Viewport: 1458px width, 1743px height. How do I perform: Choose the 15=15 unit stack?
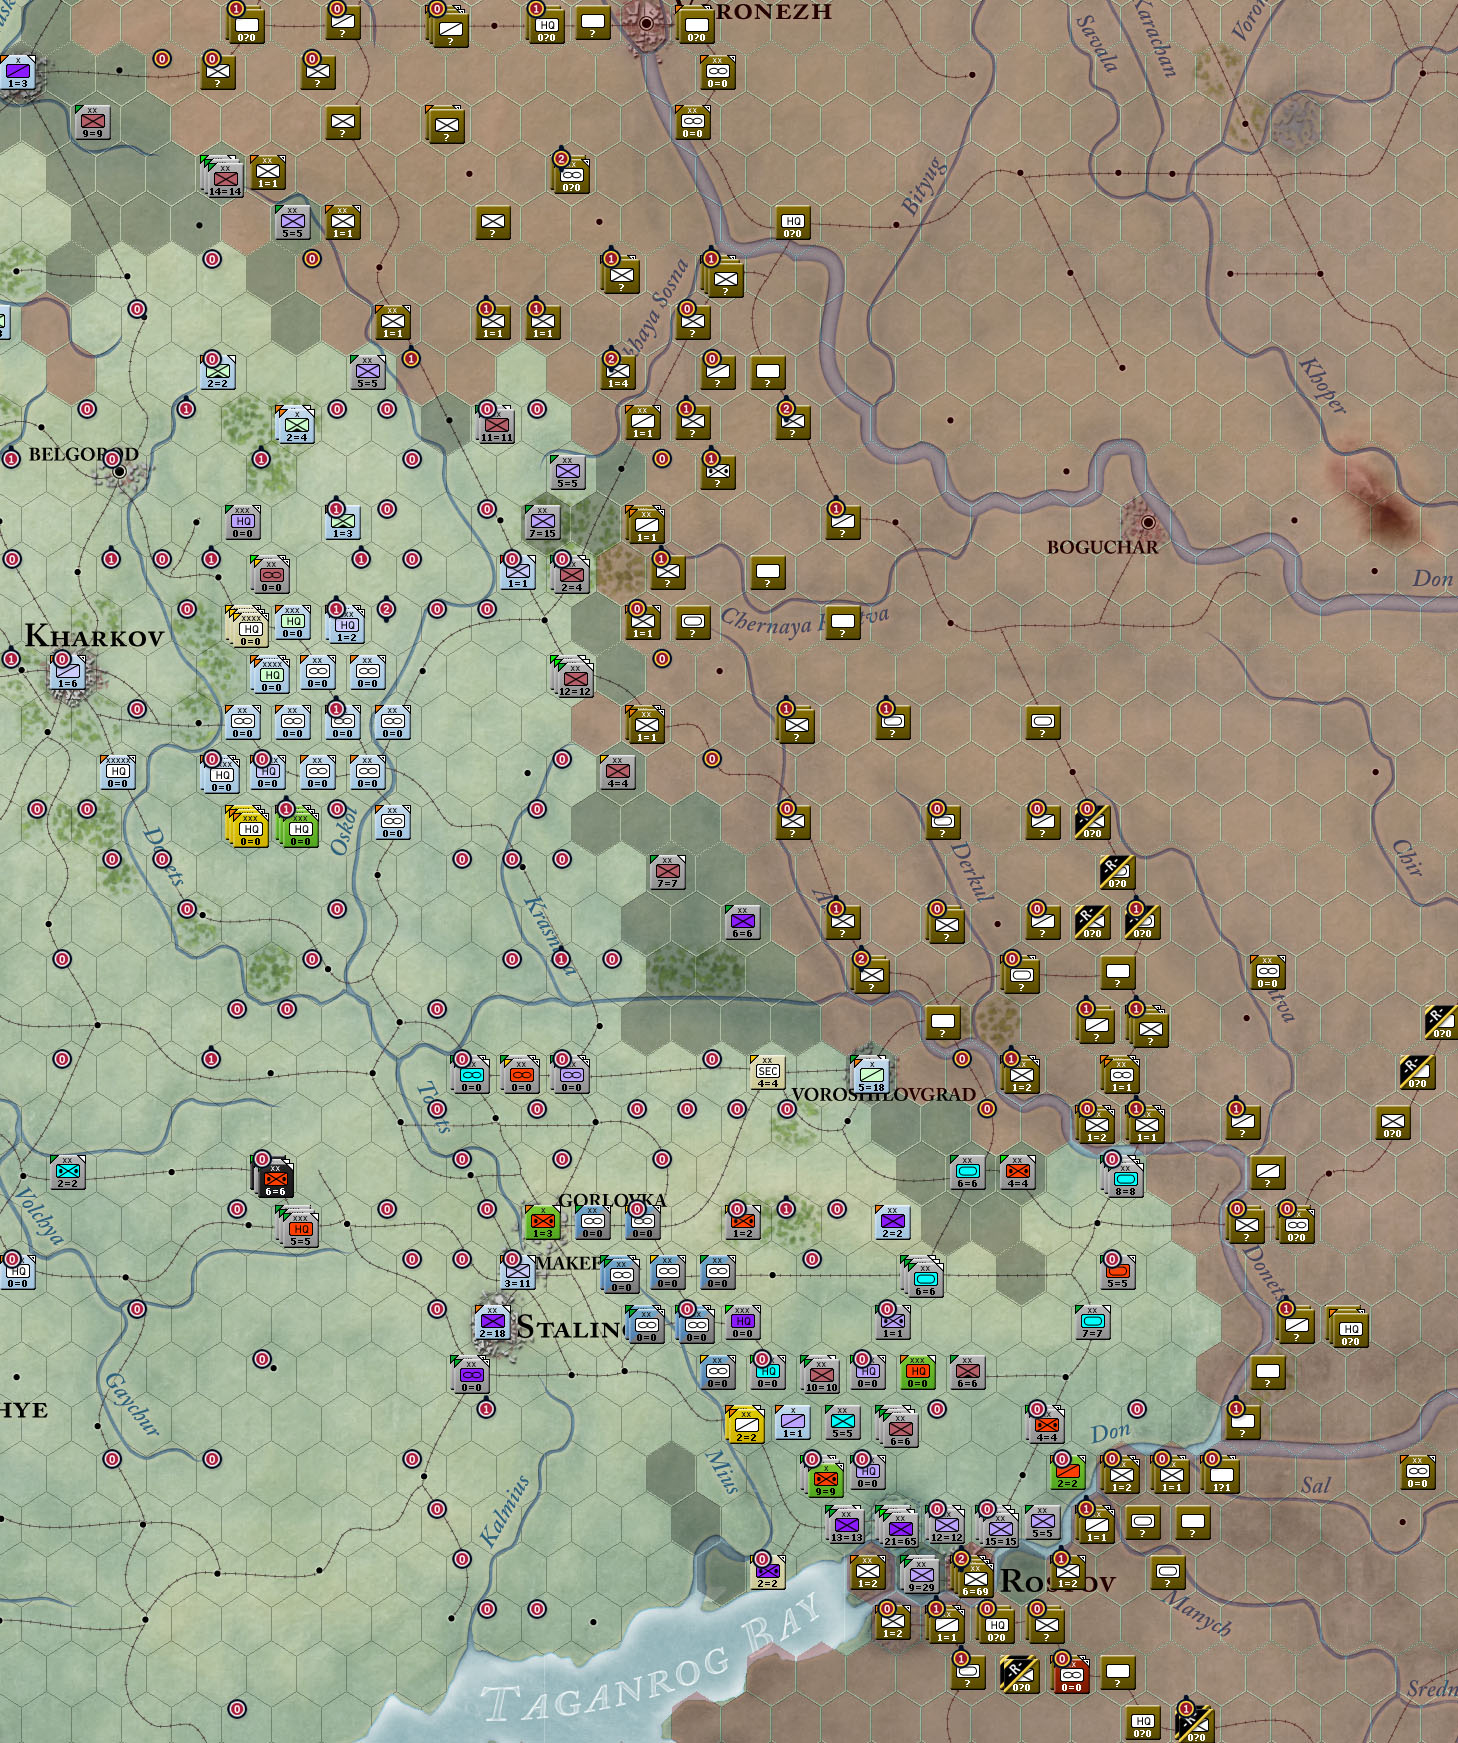tap(999, 1526)
